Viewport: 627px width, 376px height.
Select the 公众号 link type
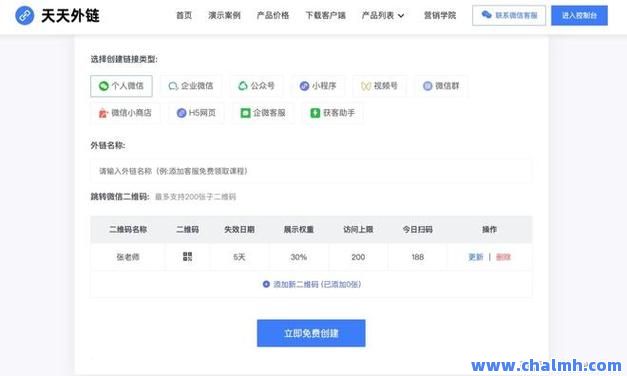pos(256,86)
